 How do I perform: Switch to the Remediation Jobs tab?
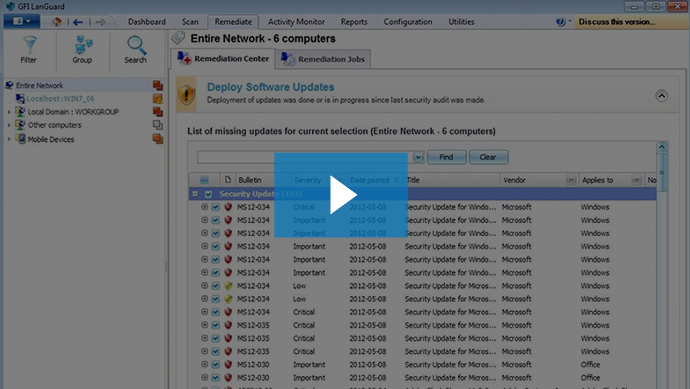(x=323, y=59)
